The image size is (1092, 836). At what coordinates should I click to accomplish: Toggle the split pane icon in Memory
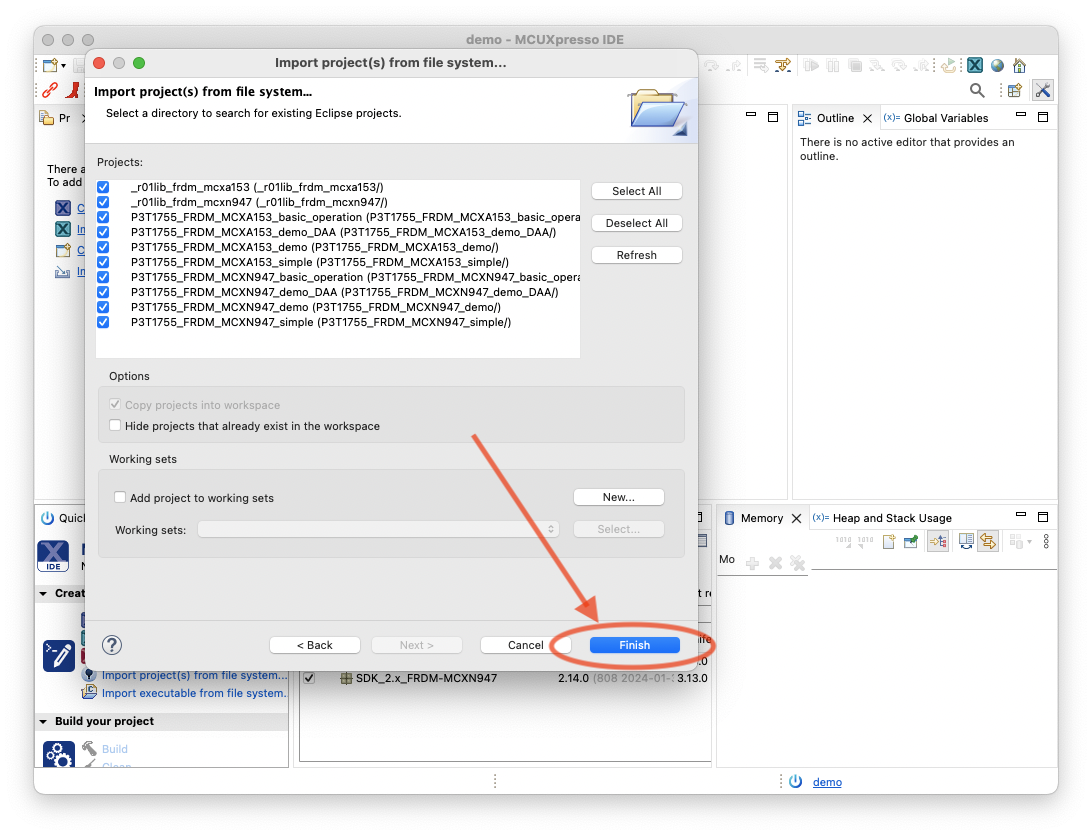[x=966, y=541]
